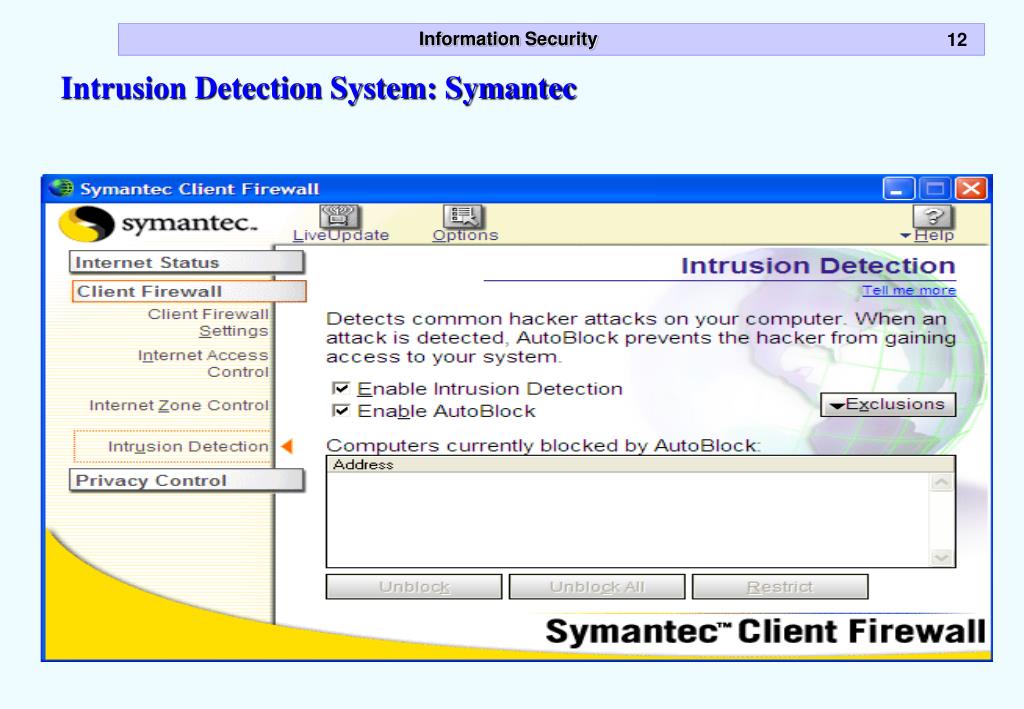Click scroll down arrow in blocked list
Viewport: 1024px width, 709px height.
coord(941,557)
